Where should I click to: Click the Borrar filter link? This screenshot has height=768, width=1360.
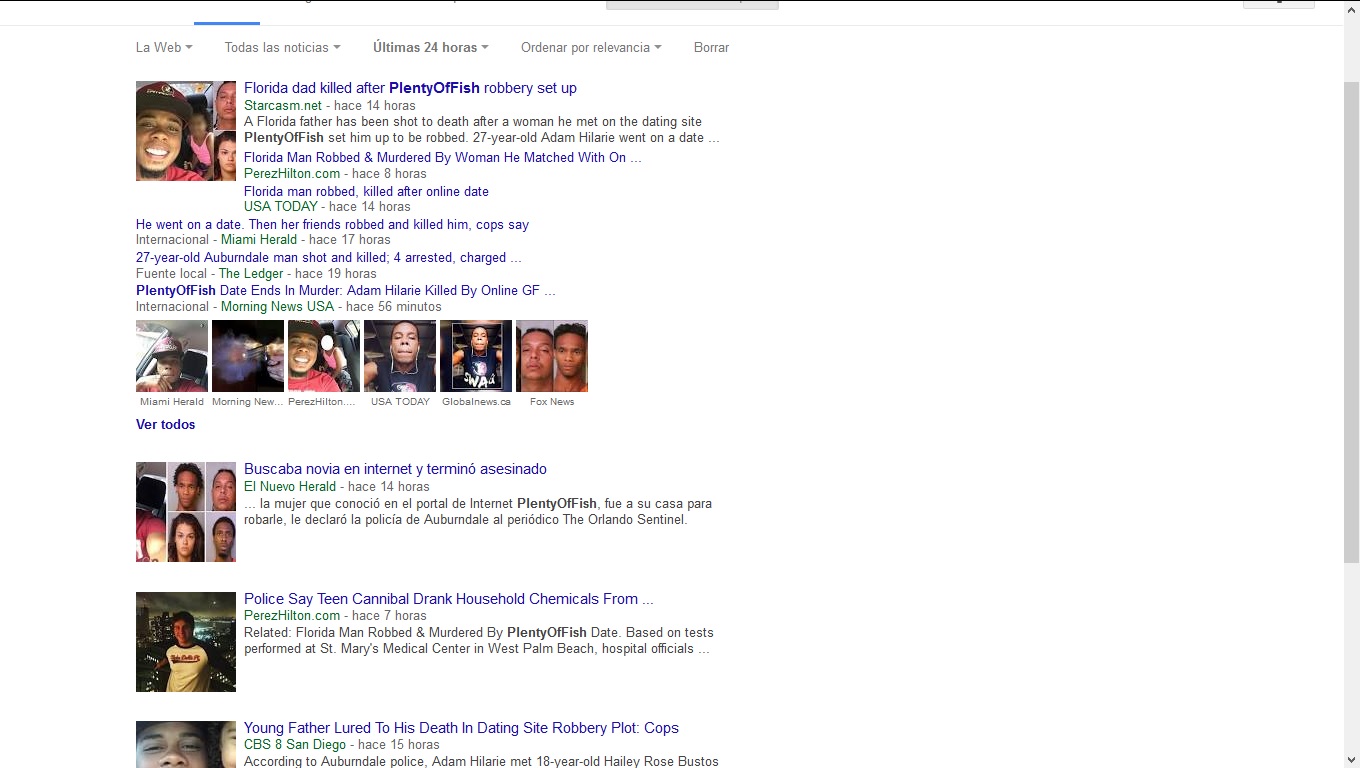[x=711, y=47]
